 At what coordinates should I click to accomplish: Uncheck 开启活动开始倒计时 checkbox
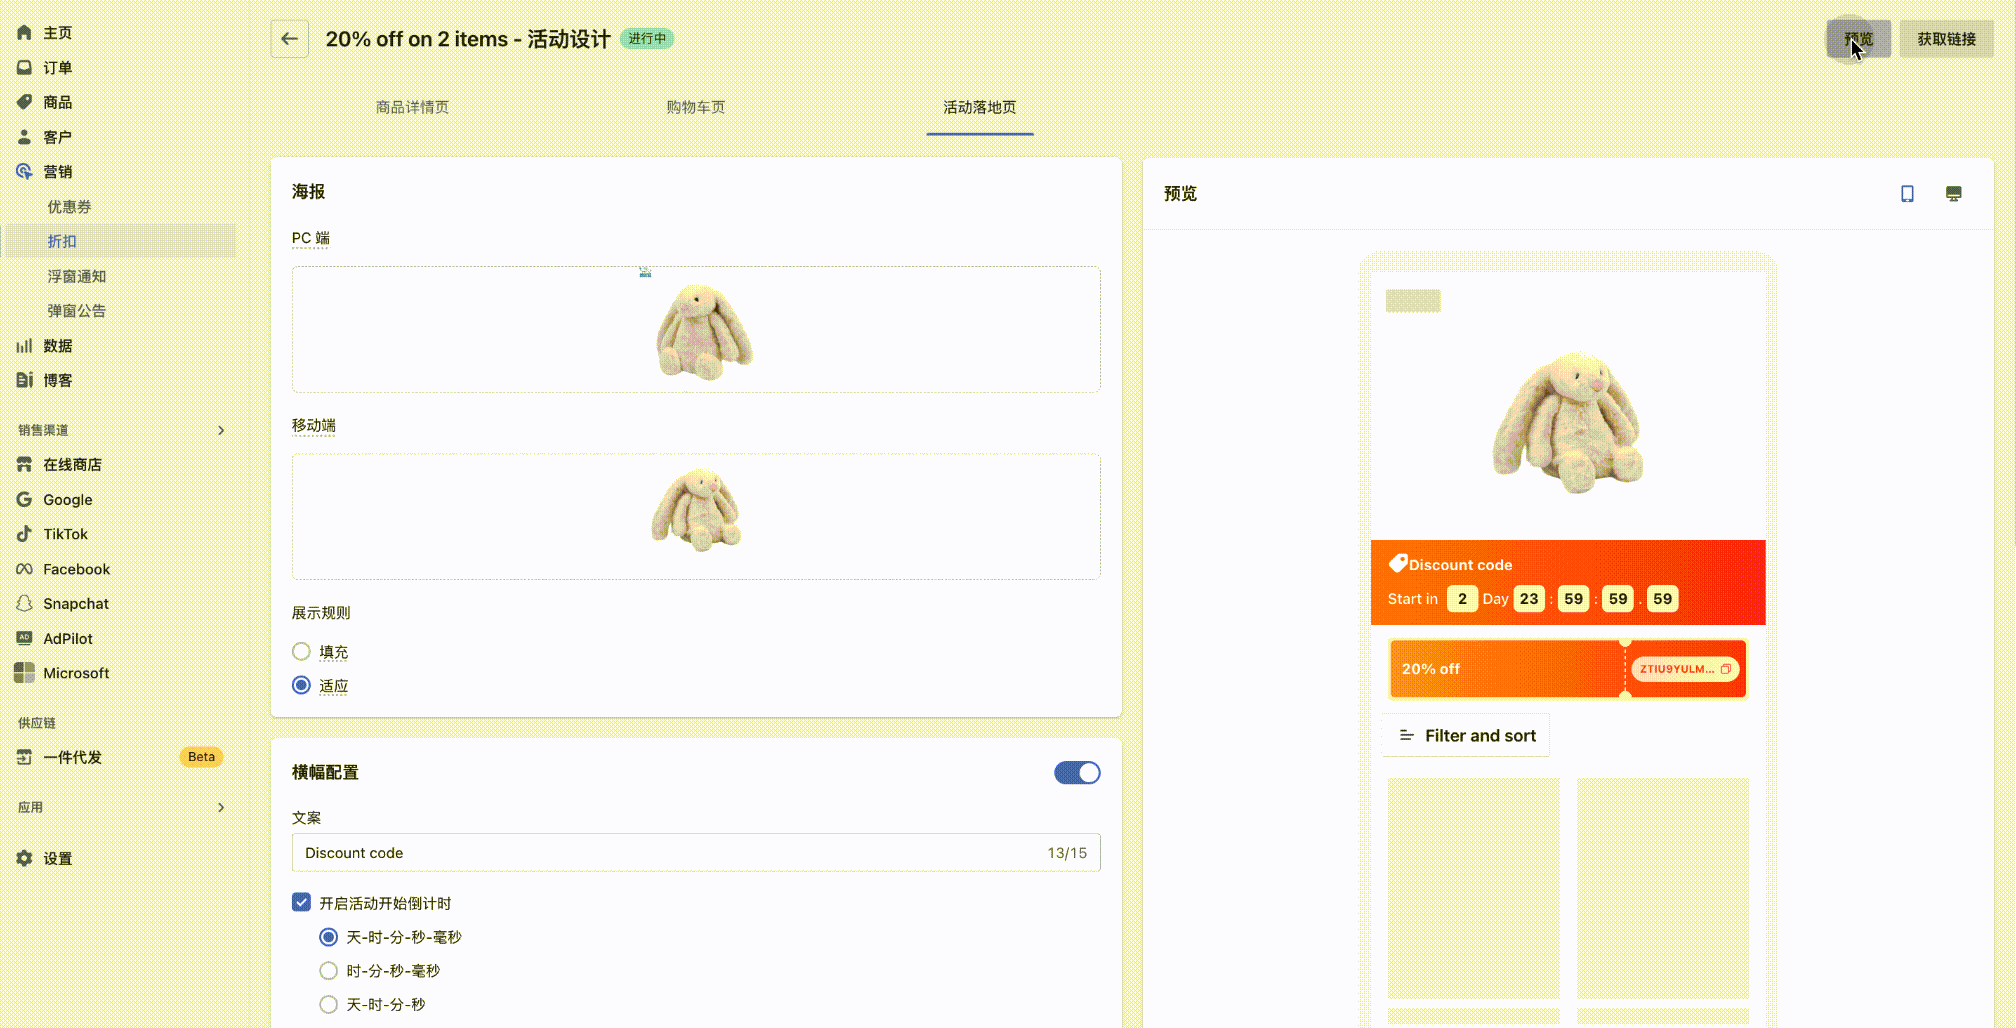click(x=301, y=902)
